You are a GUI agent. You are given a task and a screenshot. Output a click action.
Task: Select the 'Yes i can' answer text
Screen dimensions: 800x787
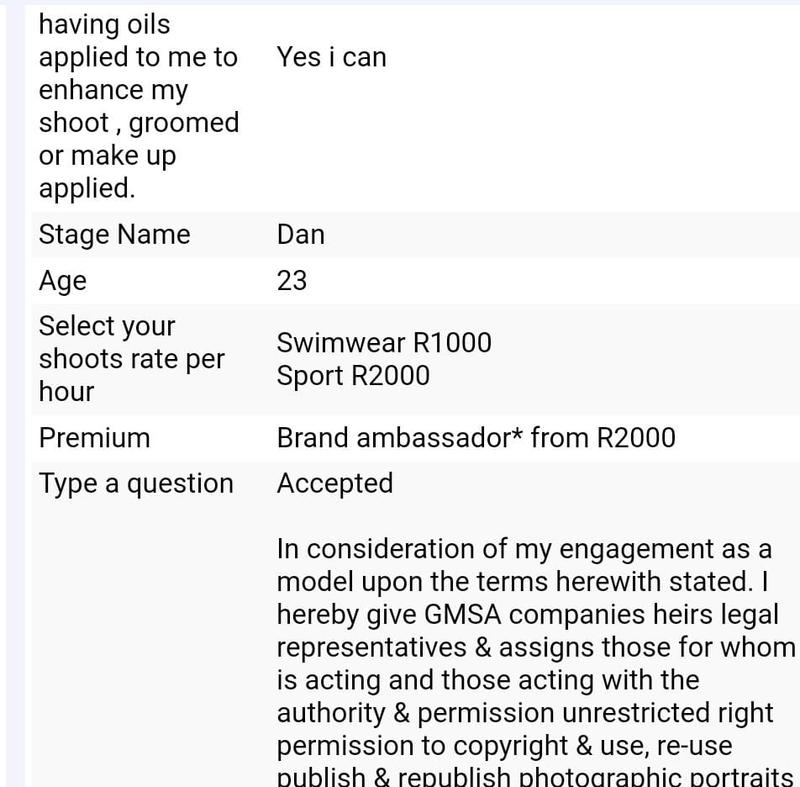coord(331,57)
